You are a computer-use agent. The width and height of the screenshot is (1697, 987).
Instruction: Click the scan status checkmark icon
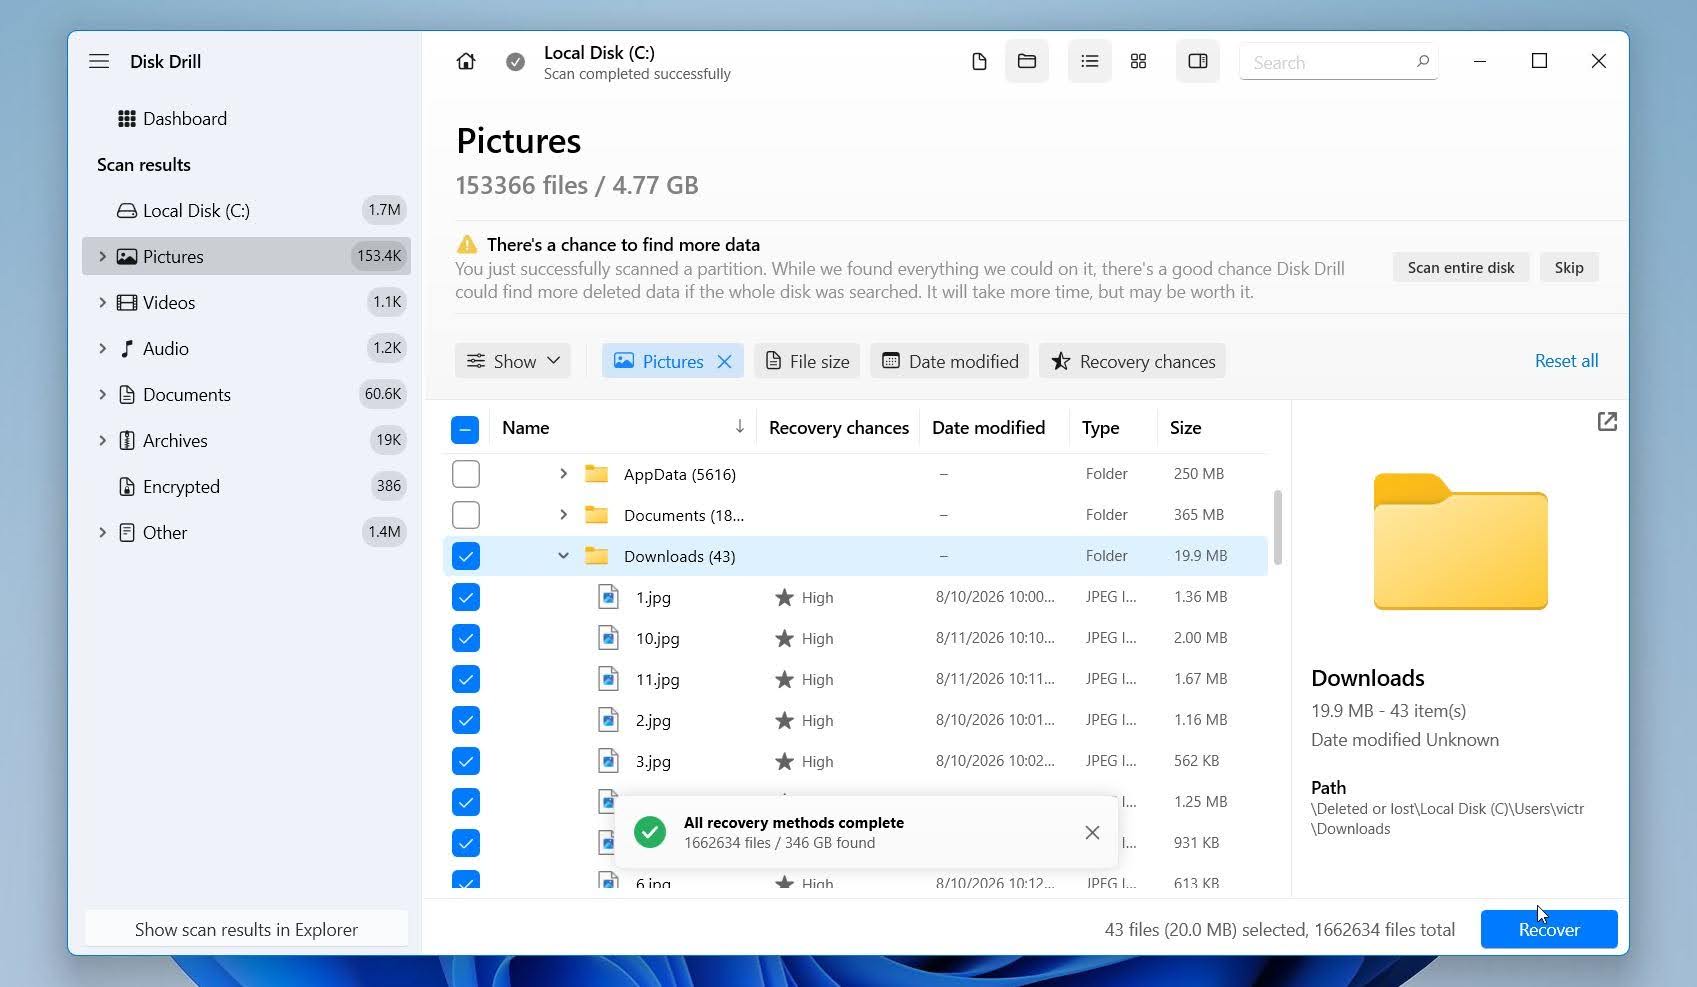pyautogui.click(x=515, y=62)
